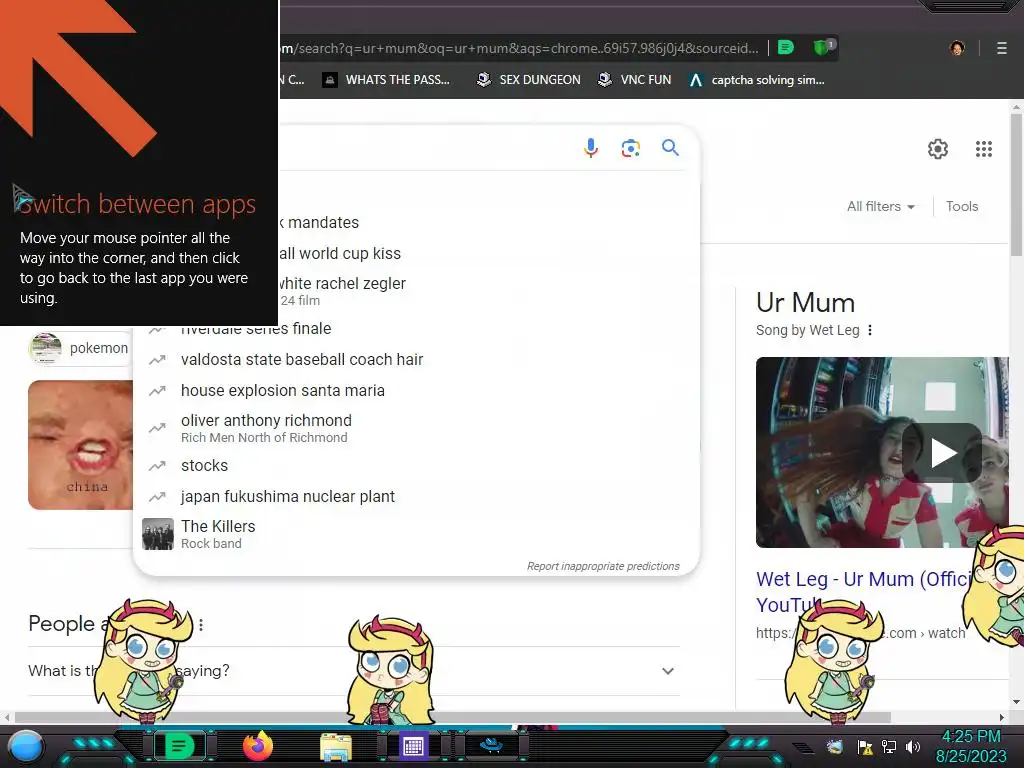Image resolution: width=1024 pixels, height=768 pixels.
Task: Open File Explorer from the taskbar
Action: 336,747
